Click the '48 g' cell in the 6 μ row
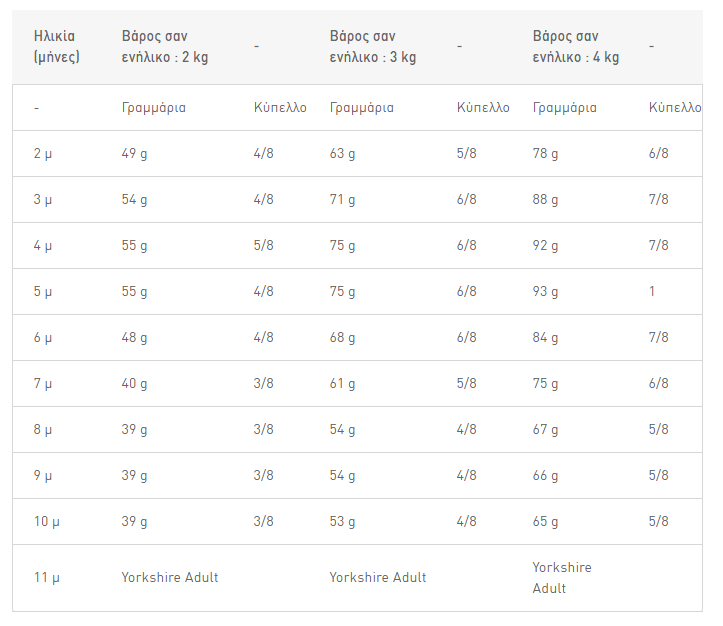Viewport: 723px width, 626px height. coord(134,337)
